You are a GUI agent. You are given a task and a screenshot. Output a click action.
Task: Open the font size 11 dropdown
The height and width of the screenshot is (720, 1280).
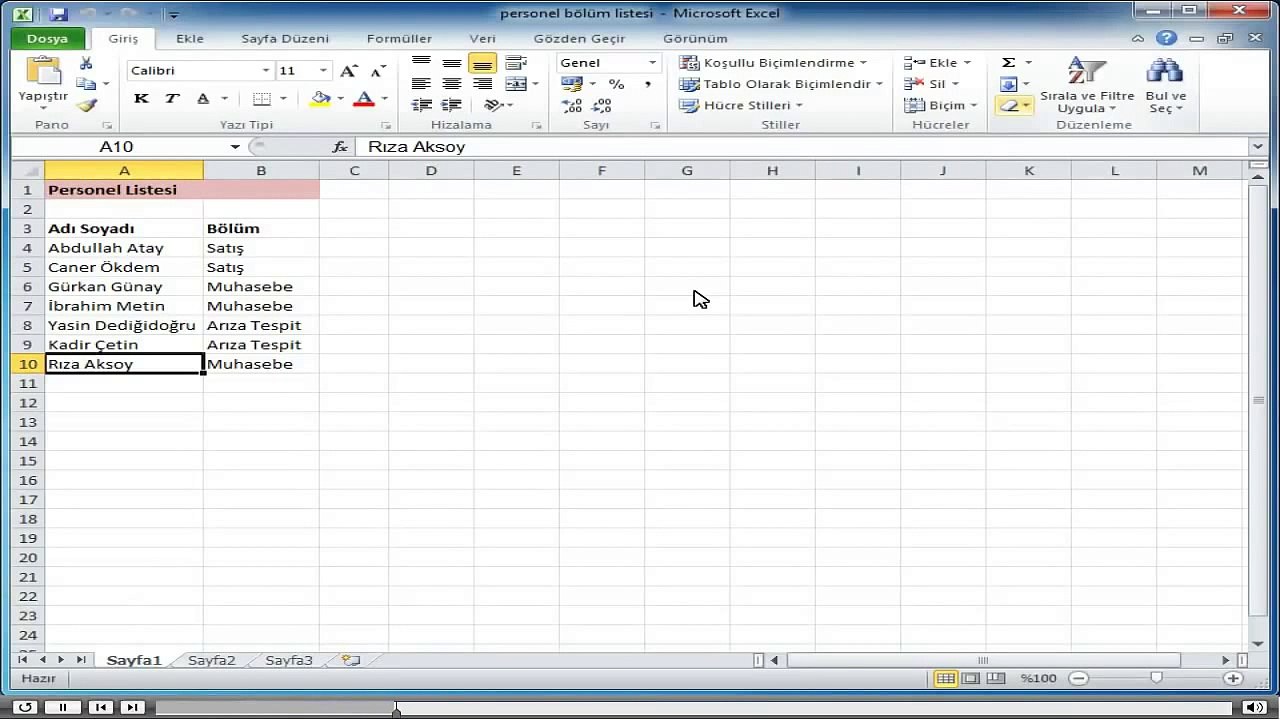pyautogui.click(x=323, y=70)
